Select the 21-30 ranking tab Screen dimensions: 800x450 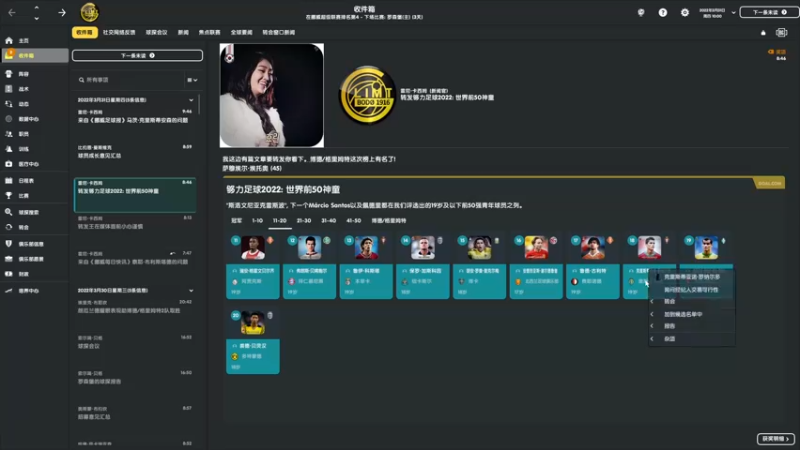point(304,220)
